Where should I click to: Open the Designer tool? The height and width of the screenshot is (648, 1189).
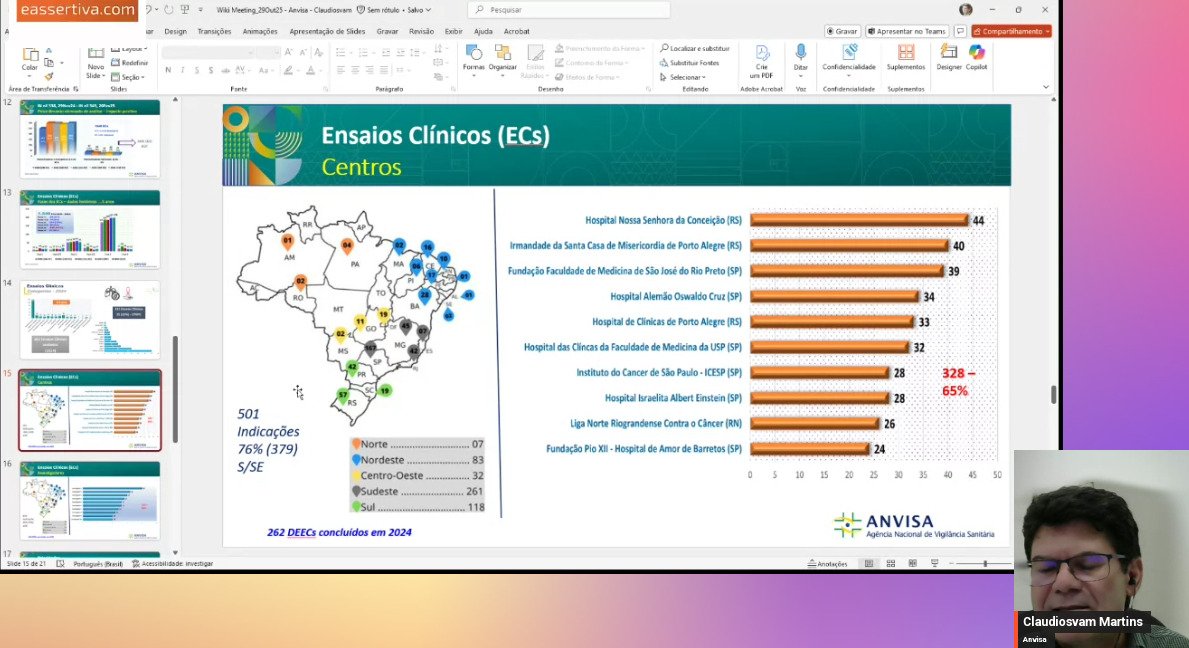949,57
